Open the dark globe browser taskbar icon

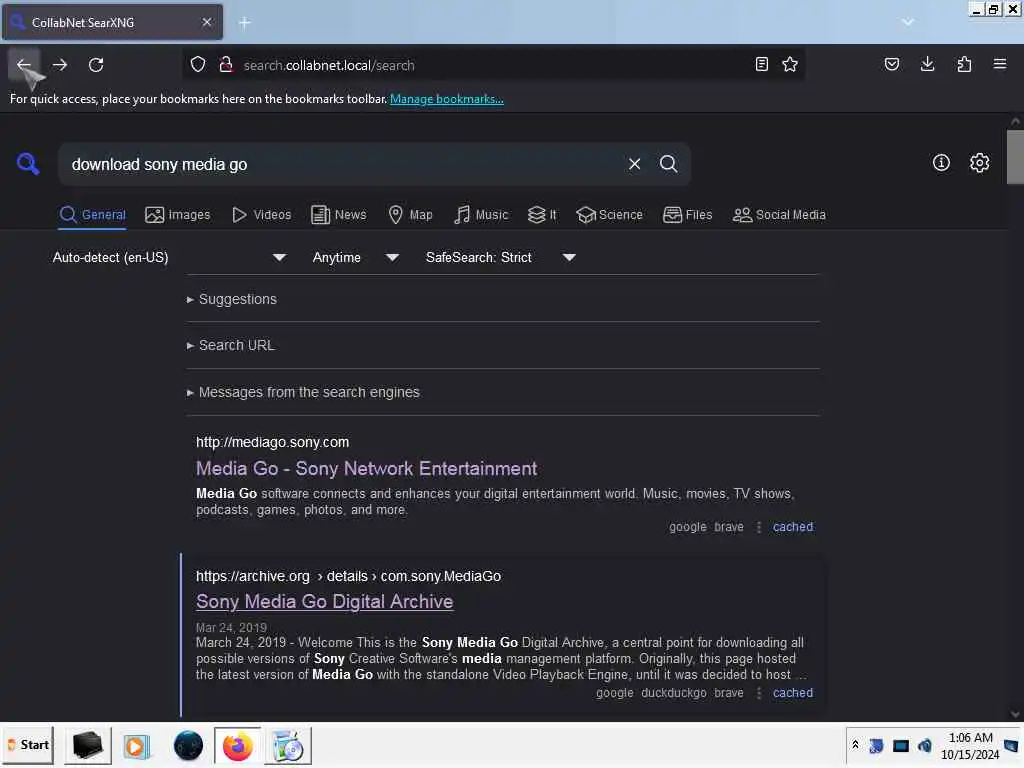pyautogui.click(x=188, y=745)
